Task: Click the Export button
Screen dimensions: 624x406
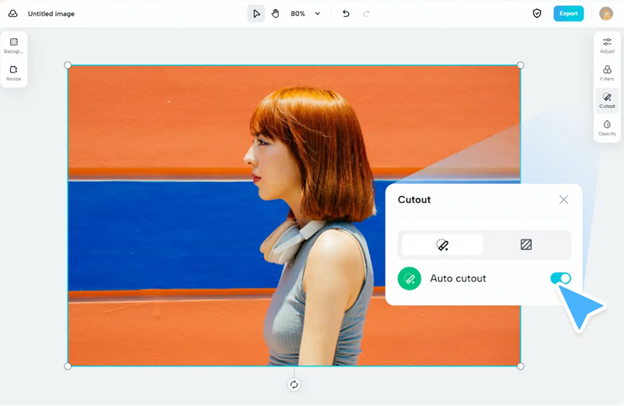Action: point(569,14)
